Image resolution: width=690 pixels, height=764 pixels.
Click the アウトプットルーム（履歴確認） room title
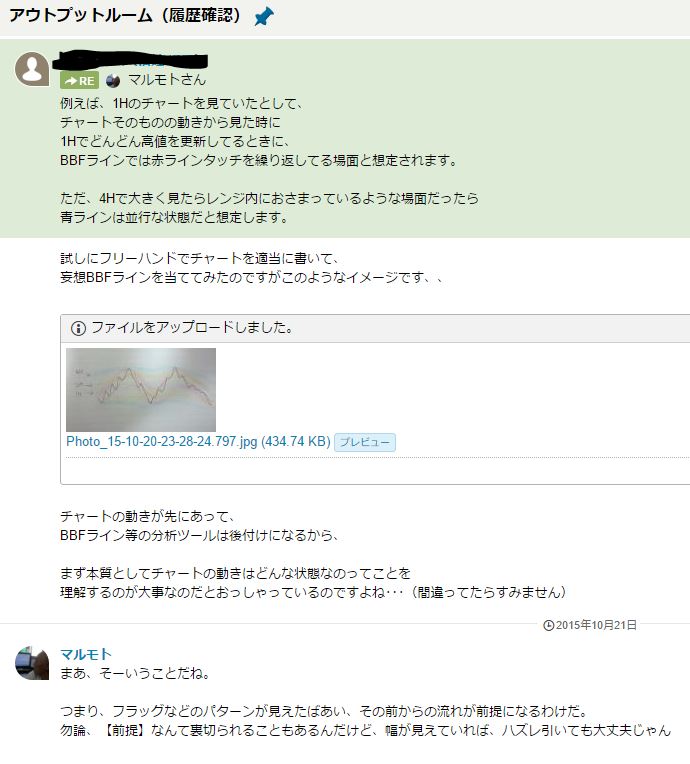point(125,16)
